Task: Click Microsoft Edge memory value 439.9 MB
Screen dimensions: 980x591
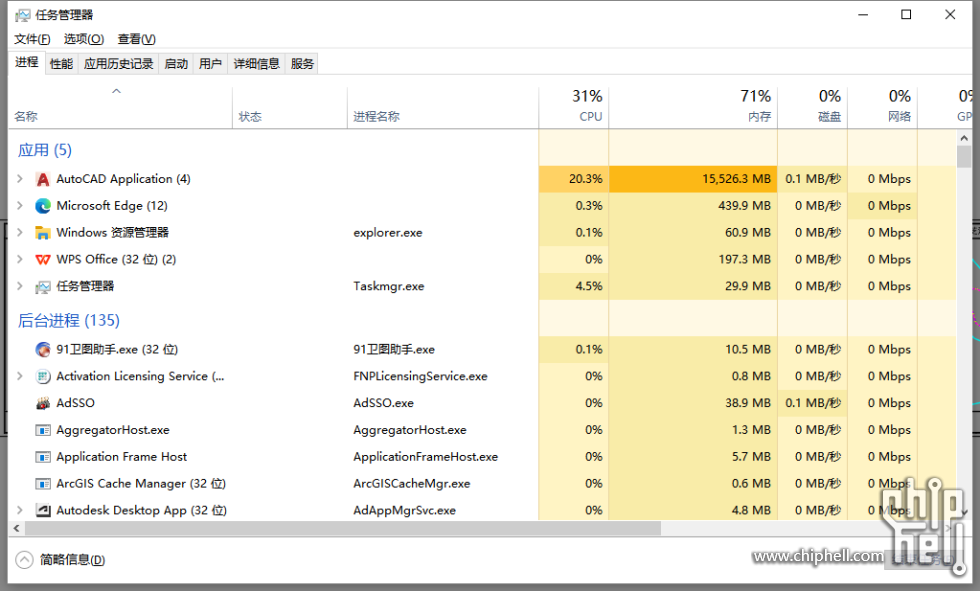Action: tap(744, 206)
